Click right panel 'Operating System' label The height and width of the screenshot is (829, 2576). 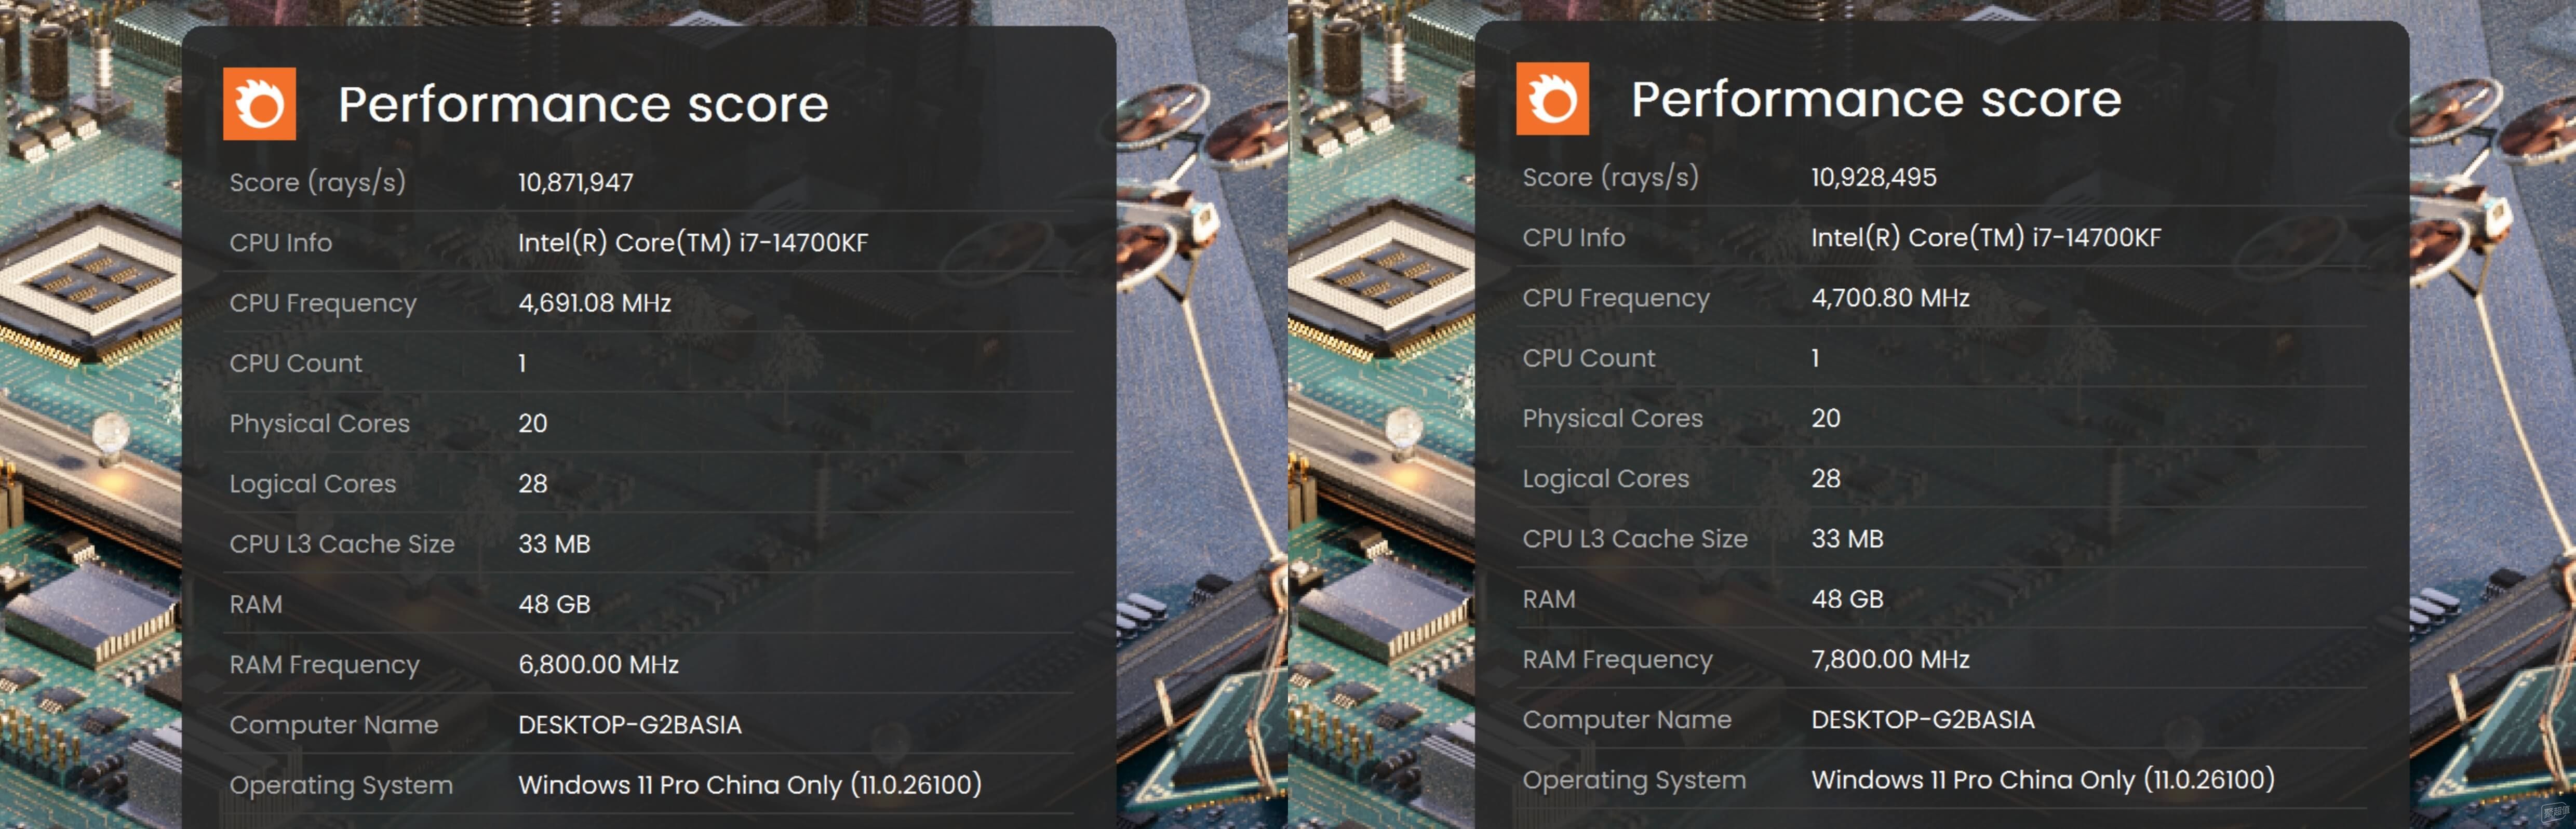point(1634,781)
